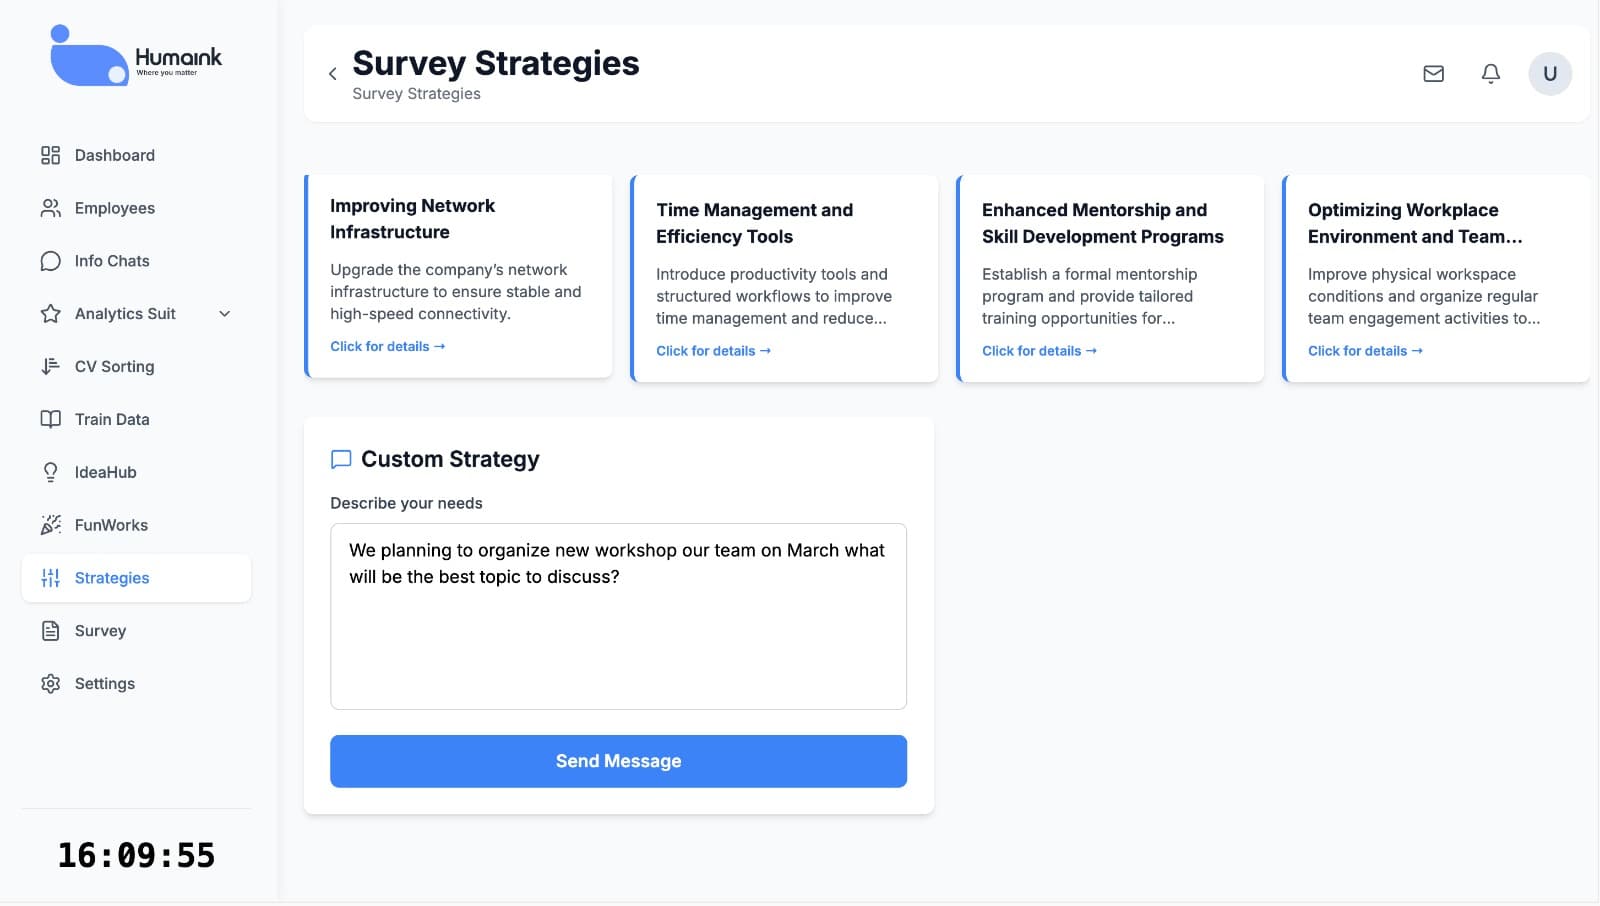
Task: Select Survey in the sidebar
Action: pos(100,631)
